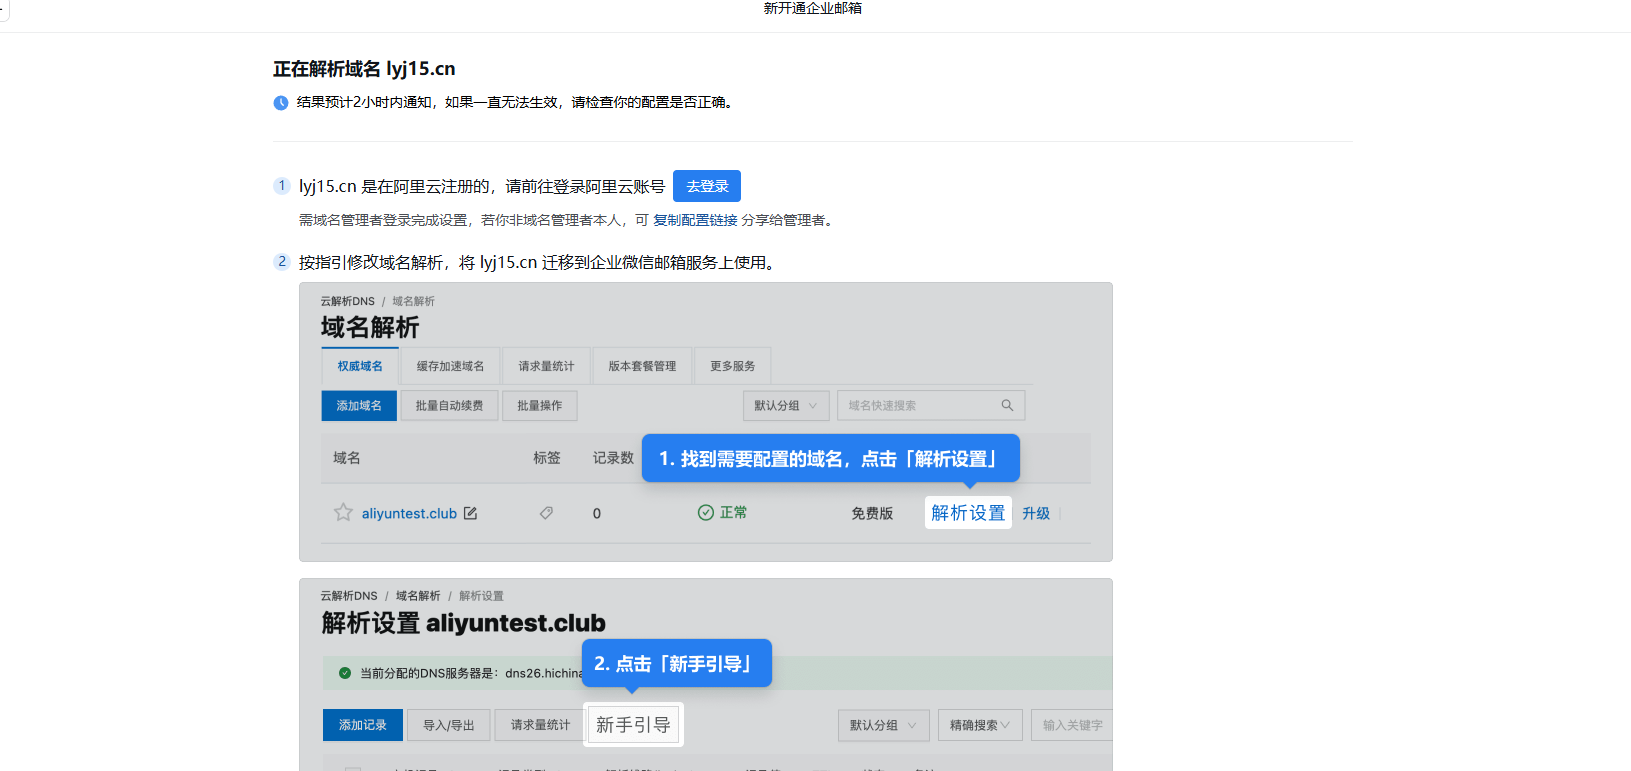The height and width of the screenshot is (771, 1631).
Task: Star the aliyuntest.club domain
Action: [x=343, y=513]
